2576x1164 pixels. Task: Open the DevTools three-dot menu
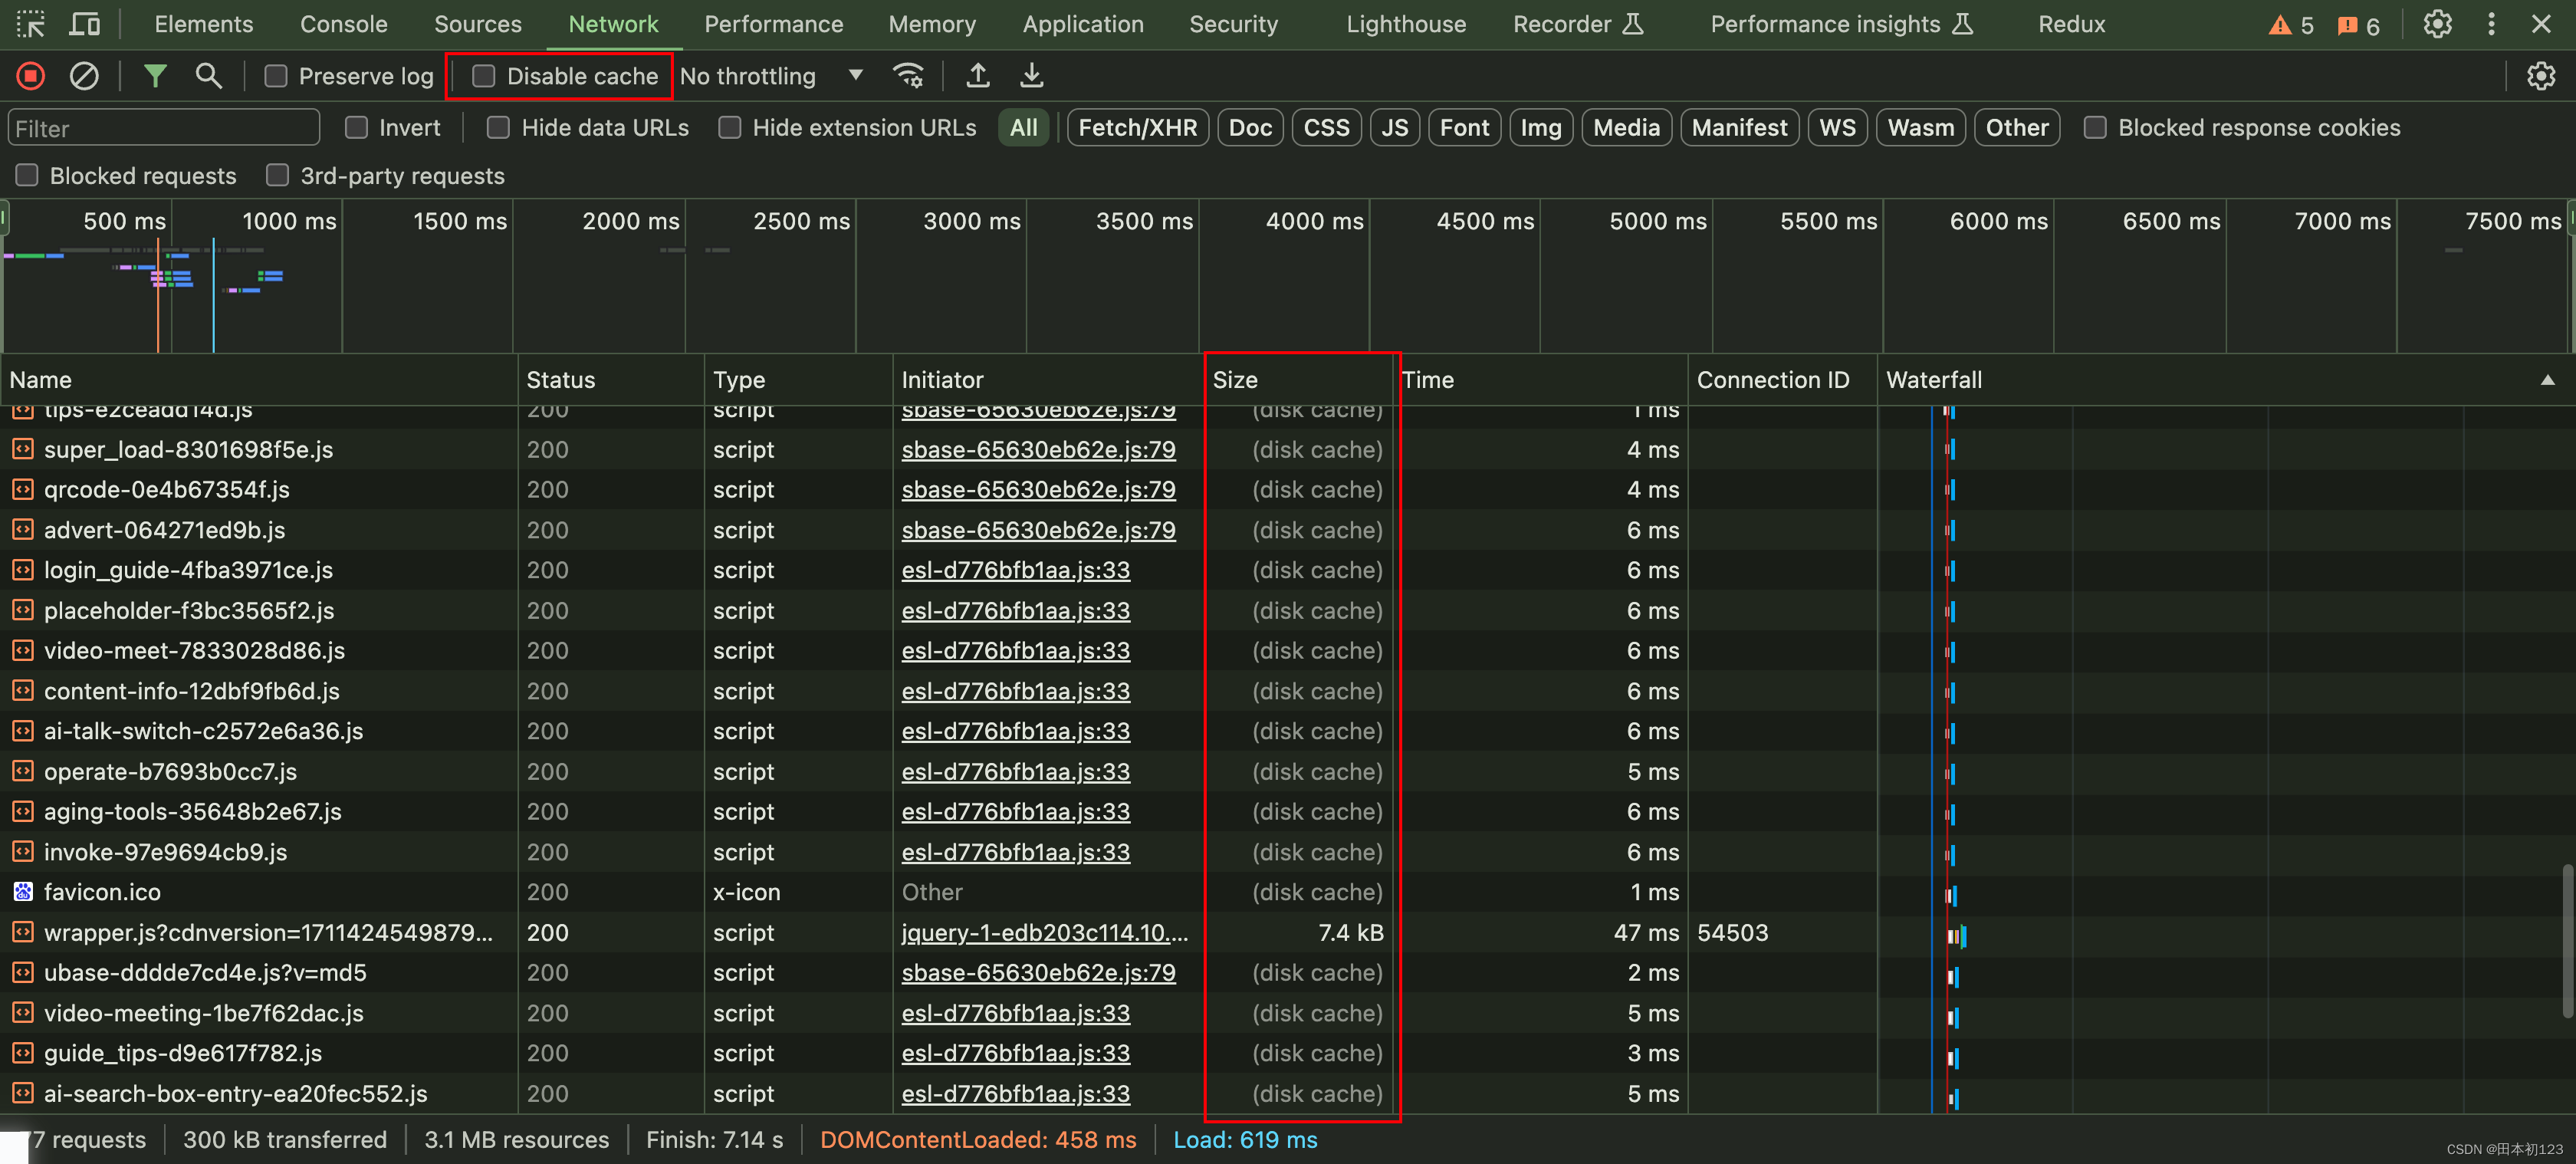click(2491, 24)
